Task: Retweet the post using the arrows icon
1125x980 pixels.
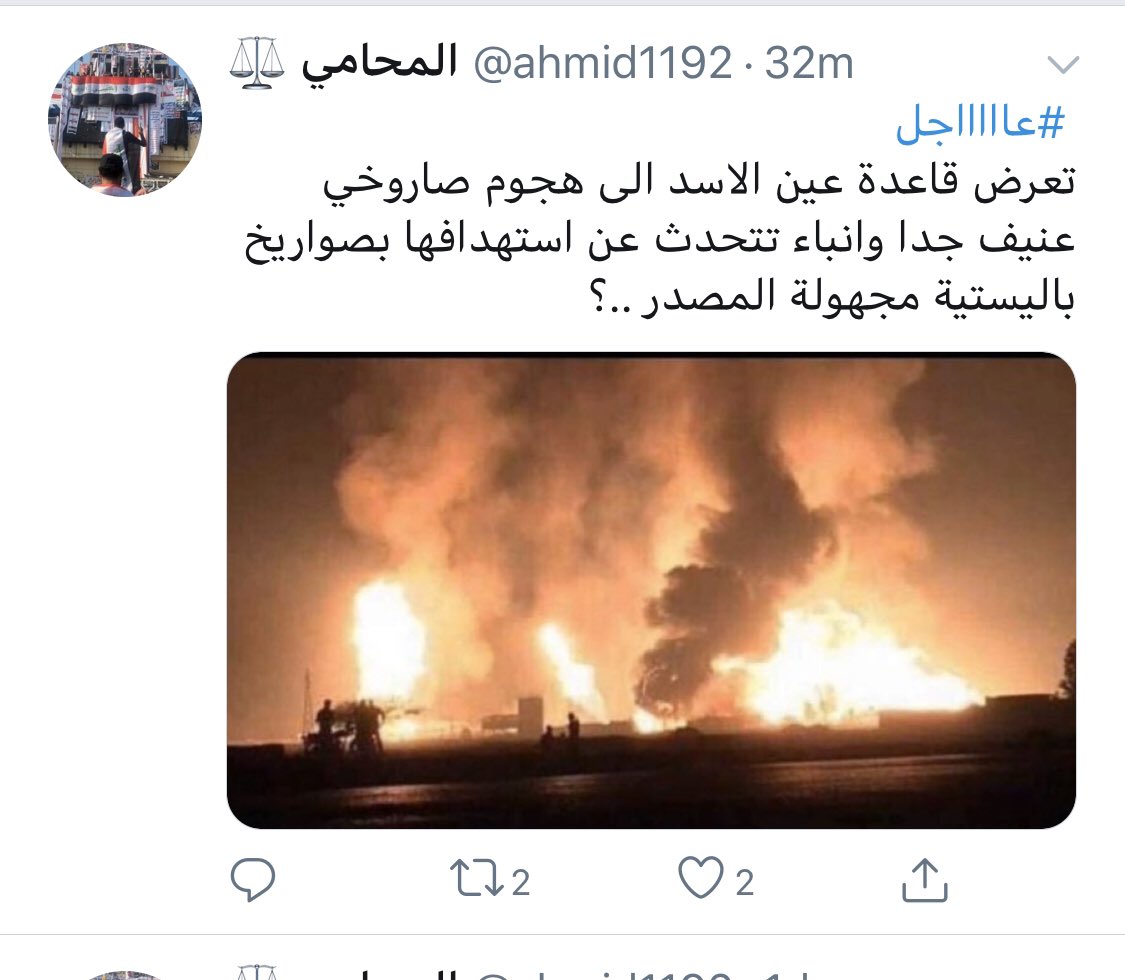Action: point(476,880)
